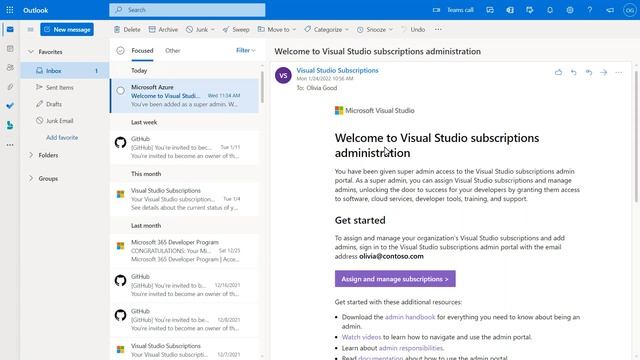Open People icon in the left rail

(10, 68)
